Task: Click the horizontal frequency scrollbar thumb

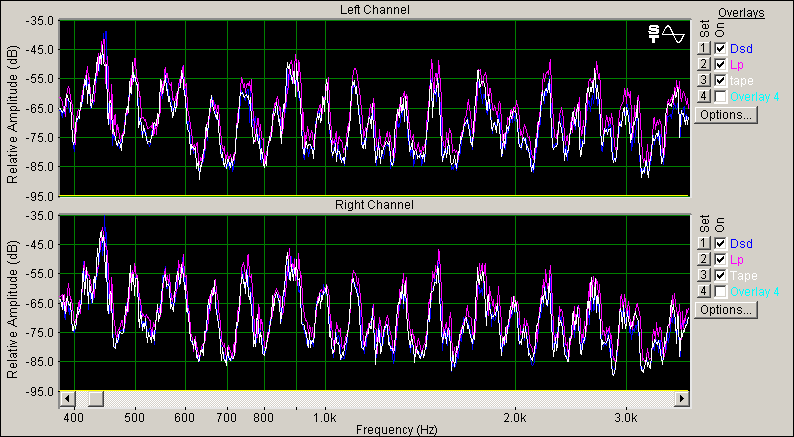Action: (x=96, y=399)
